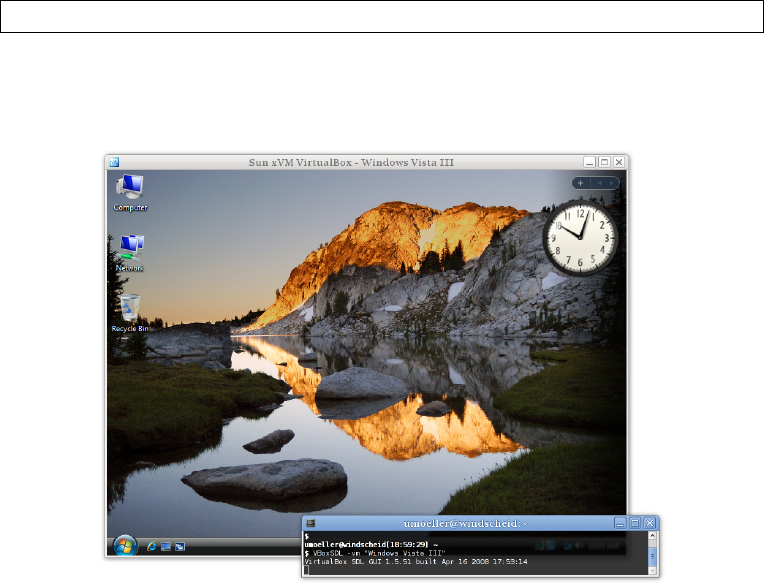764x584 pixels.
Task: Click terminal scrollbar down arrow
Action: (653, 570)
